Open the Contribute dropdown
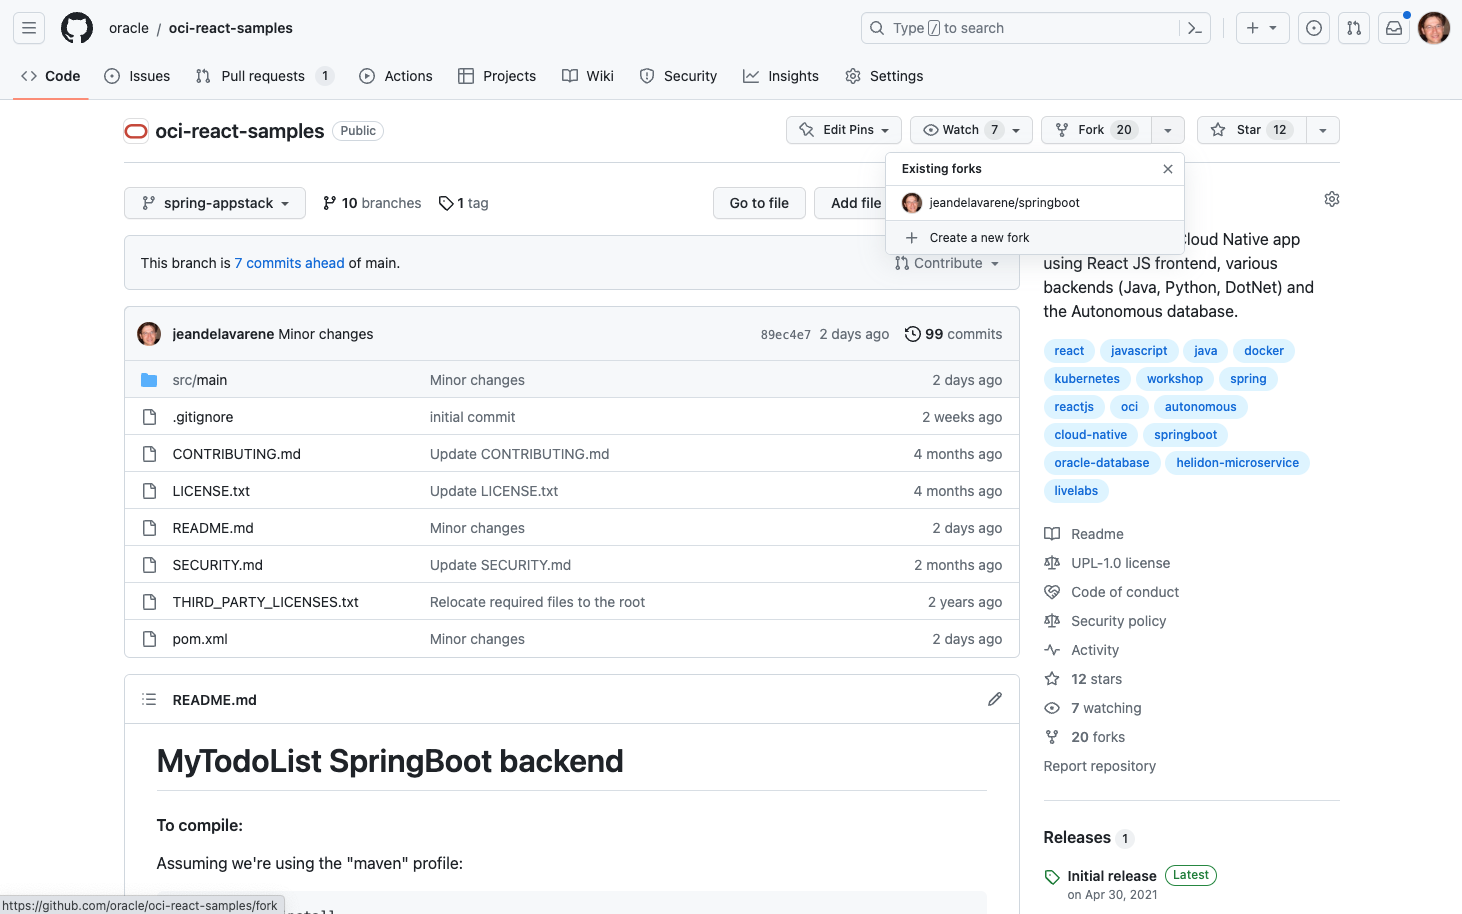The height and width of the screenshot is (914, 1462). pyautogui.click(x=947, y=263)
